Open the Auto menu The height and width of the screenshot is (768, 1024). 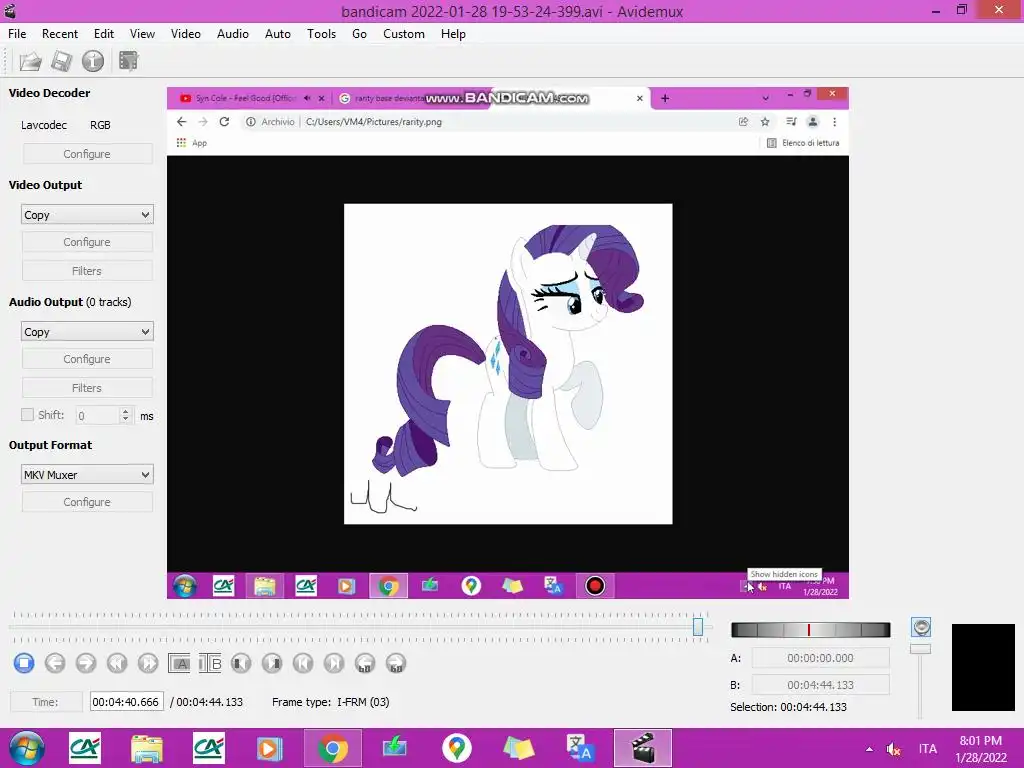click(x=278, y=34)
